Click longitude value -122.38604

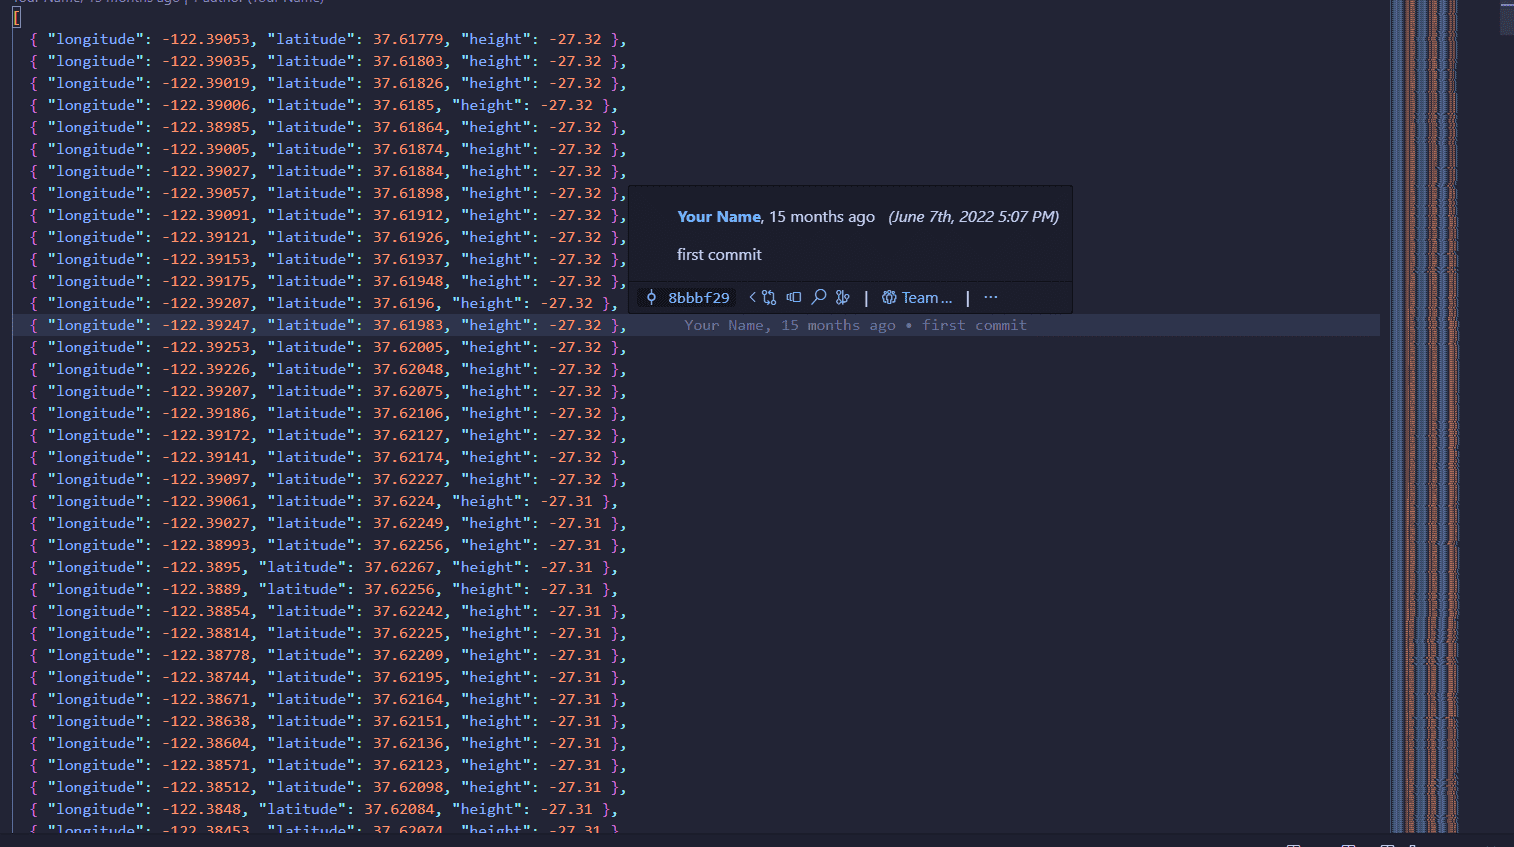206,743
